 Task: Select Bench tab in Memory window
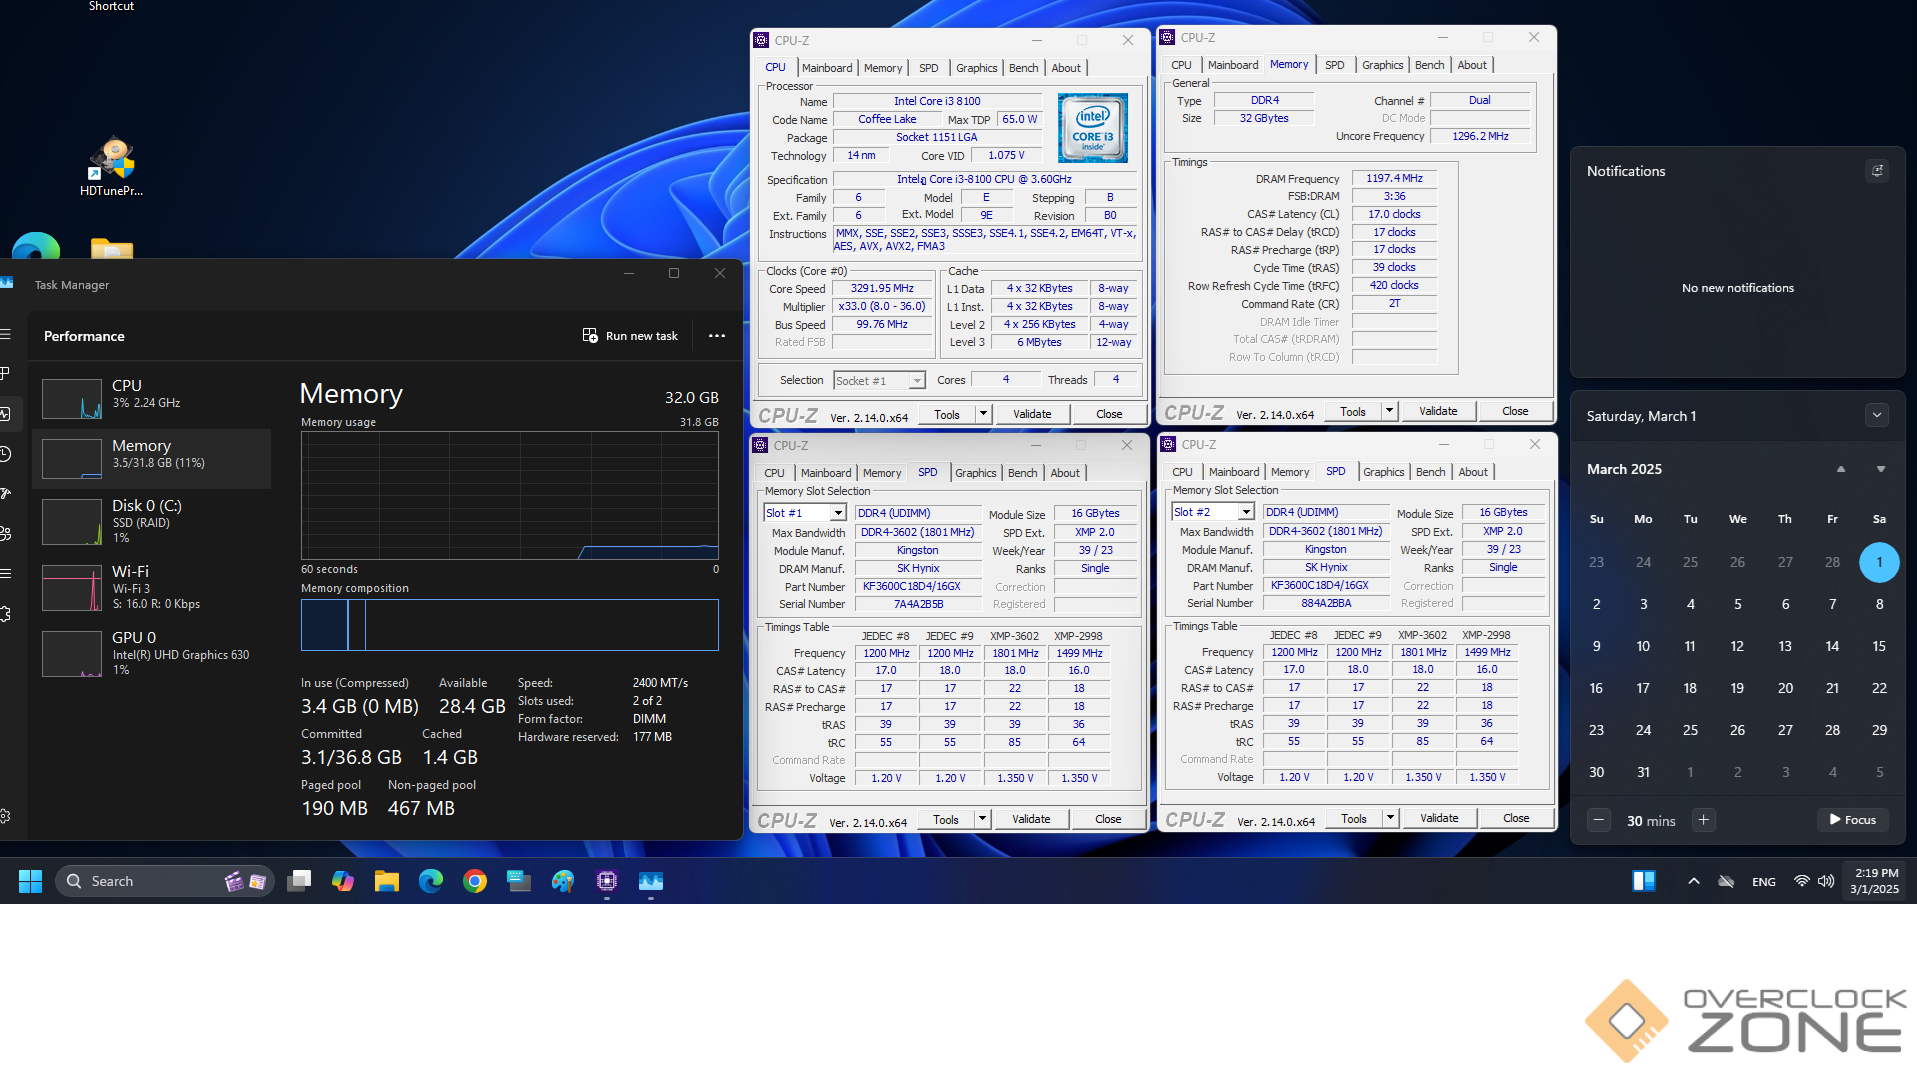point(1429,65)
